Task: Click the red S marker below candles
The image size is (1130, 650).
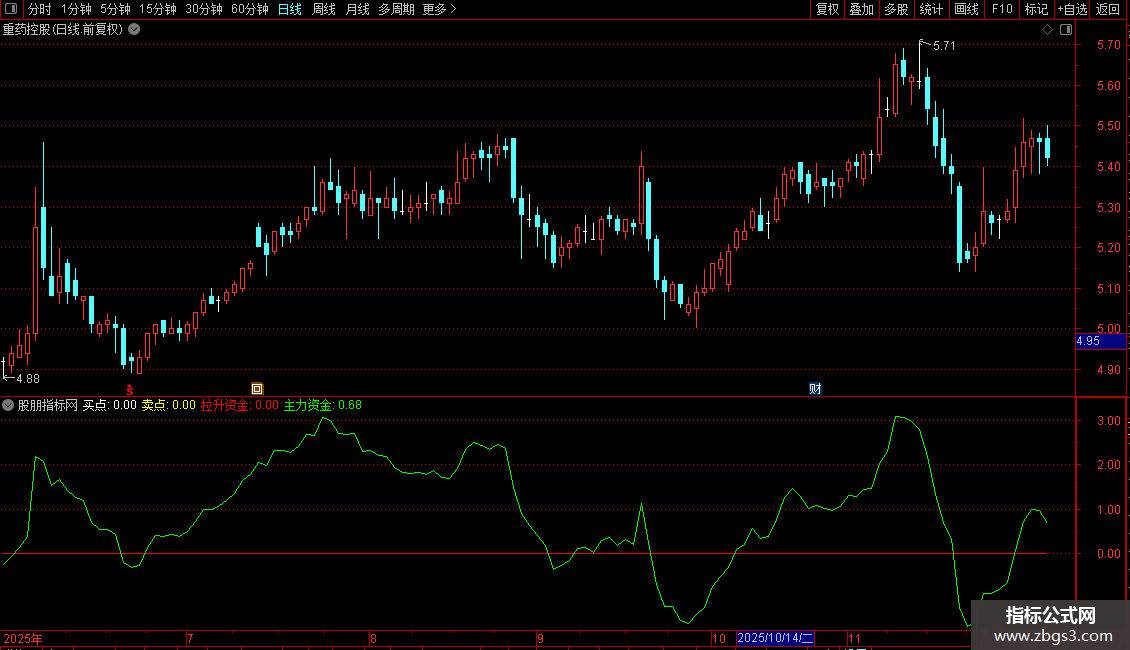Action: tap(130, 389)
